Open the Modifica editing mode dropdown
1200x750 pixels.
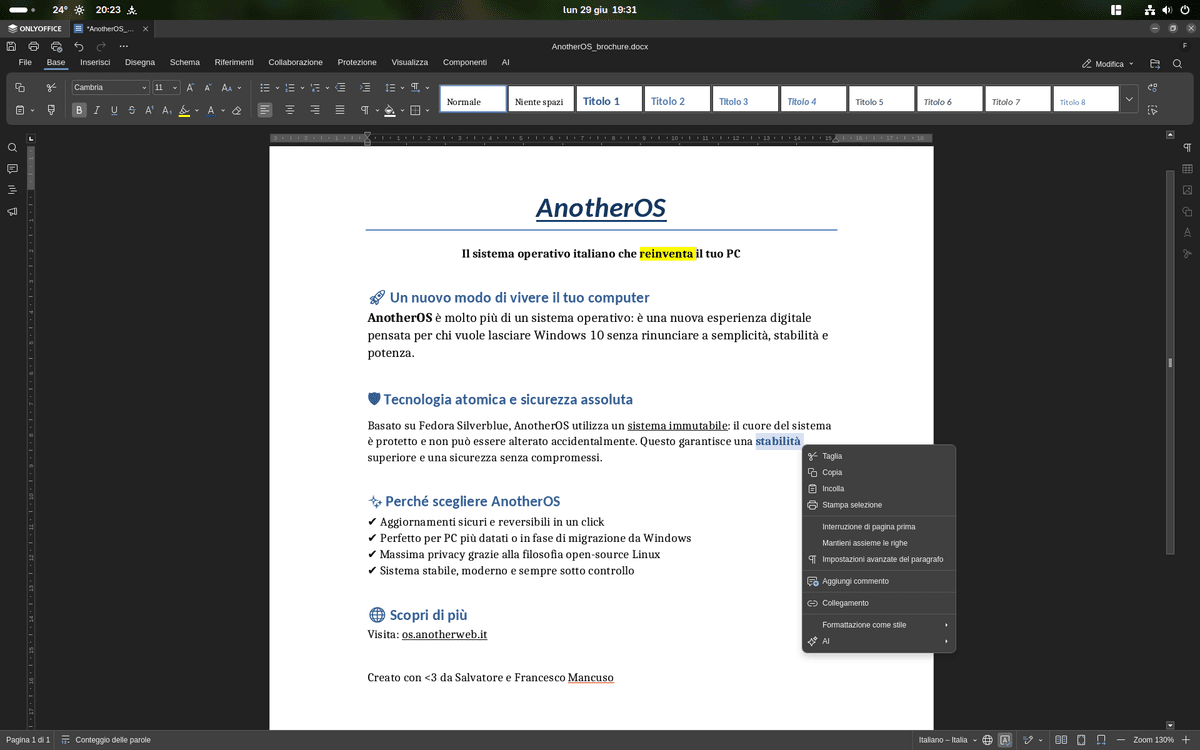pos(1108,64)
